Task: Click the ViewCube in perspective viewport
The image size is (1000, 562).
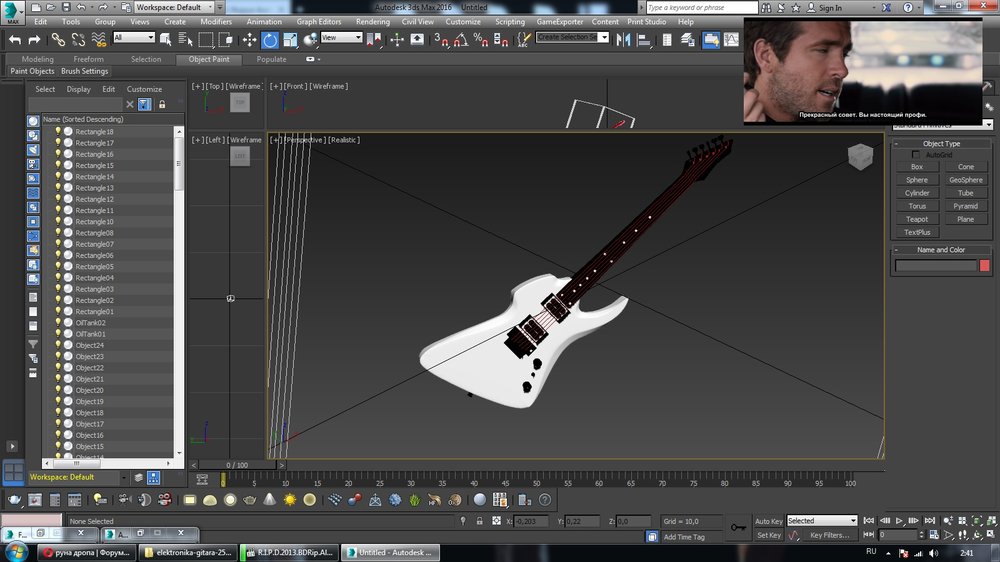Action: 859,155
